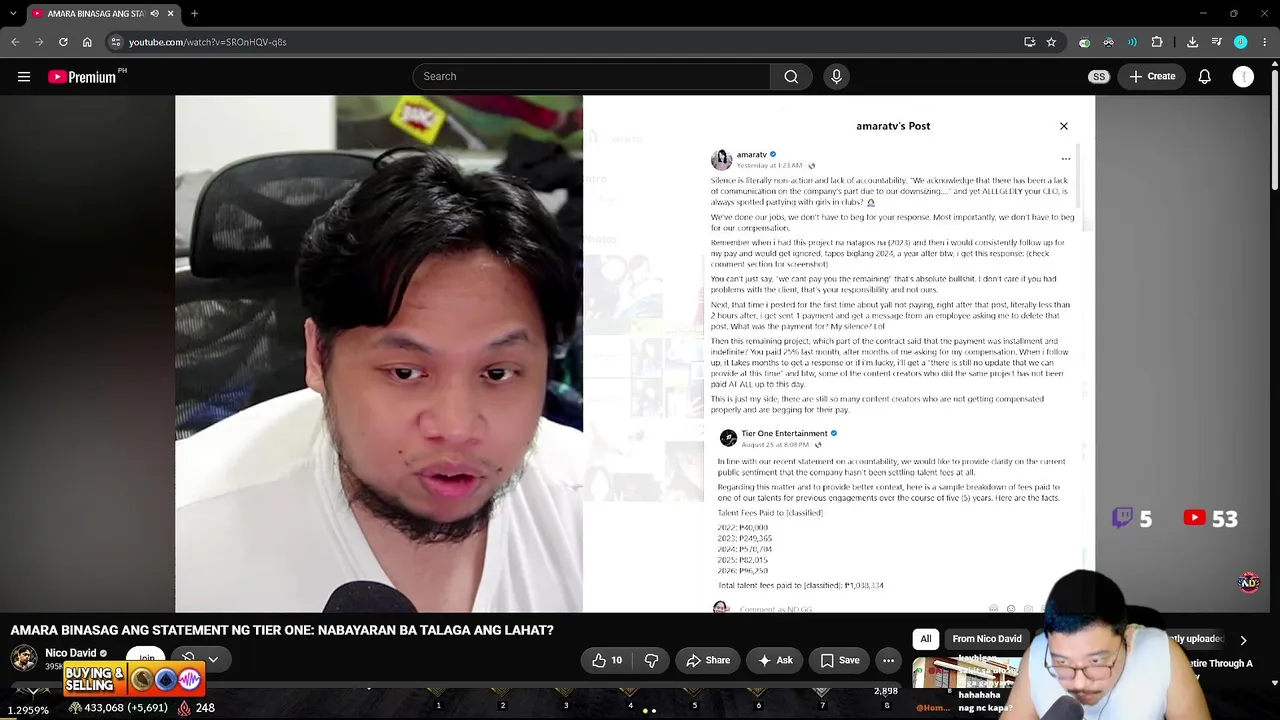The height and width of the screenshot is (720, 1280).
Task: Open the tab search dropdown arrow
Action: 12,13
